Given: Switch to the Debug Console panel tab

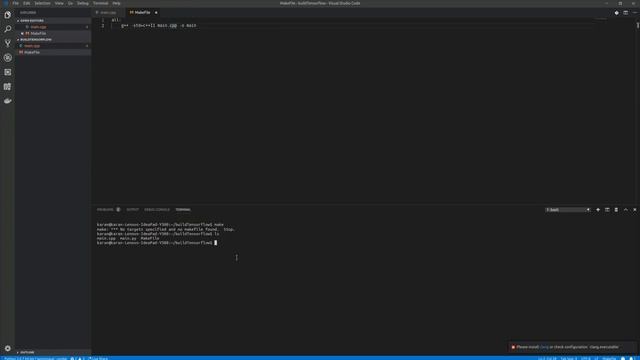Looking at the screenshot, I should [157, 210].
